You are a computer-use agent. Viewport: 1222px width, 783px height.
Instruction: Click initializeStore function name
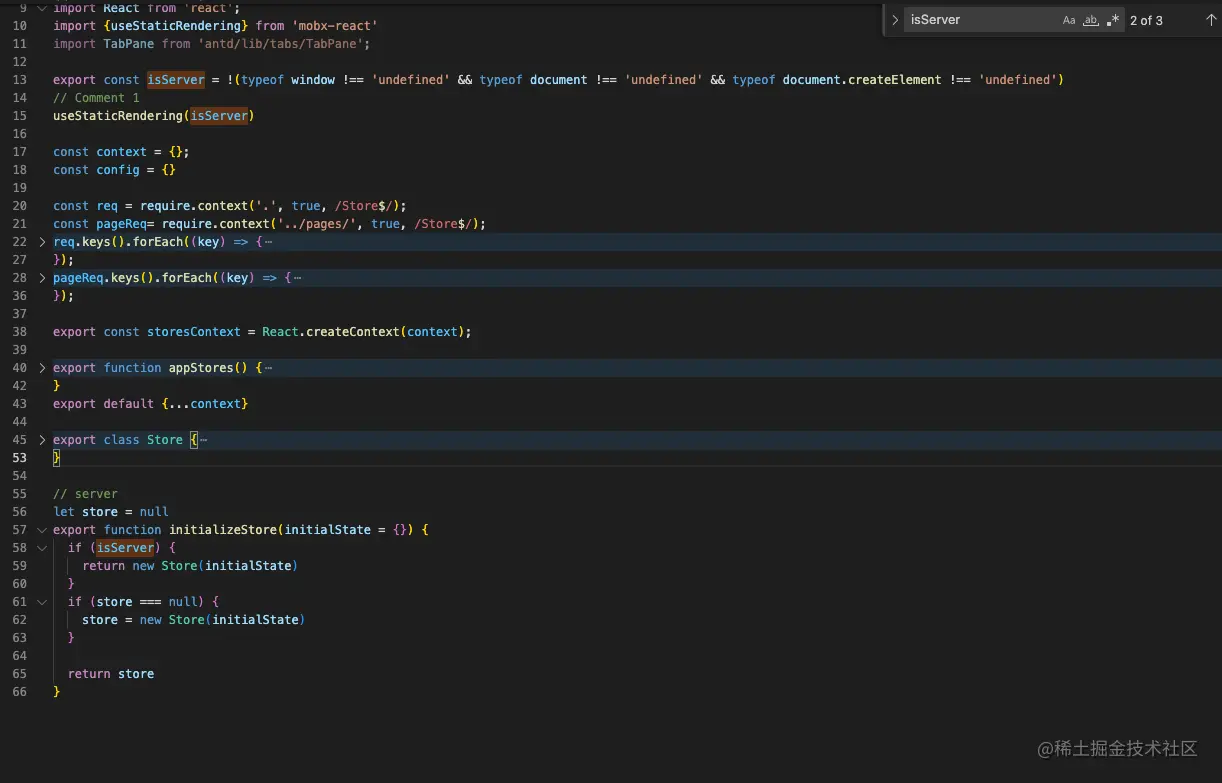(223, 530)
